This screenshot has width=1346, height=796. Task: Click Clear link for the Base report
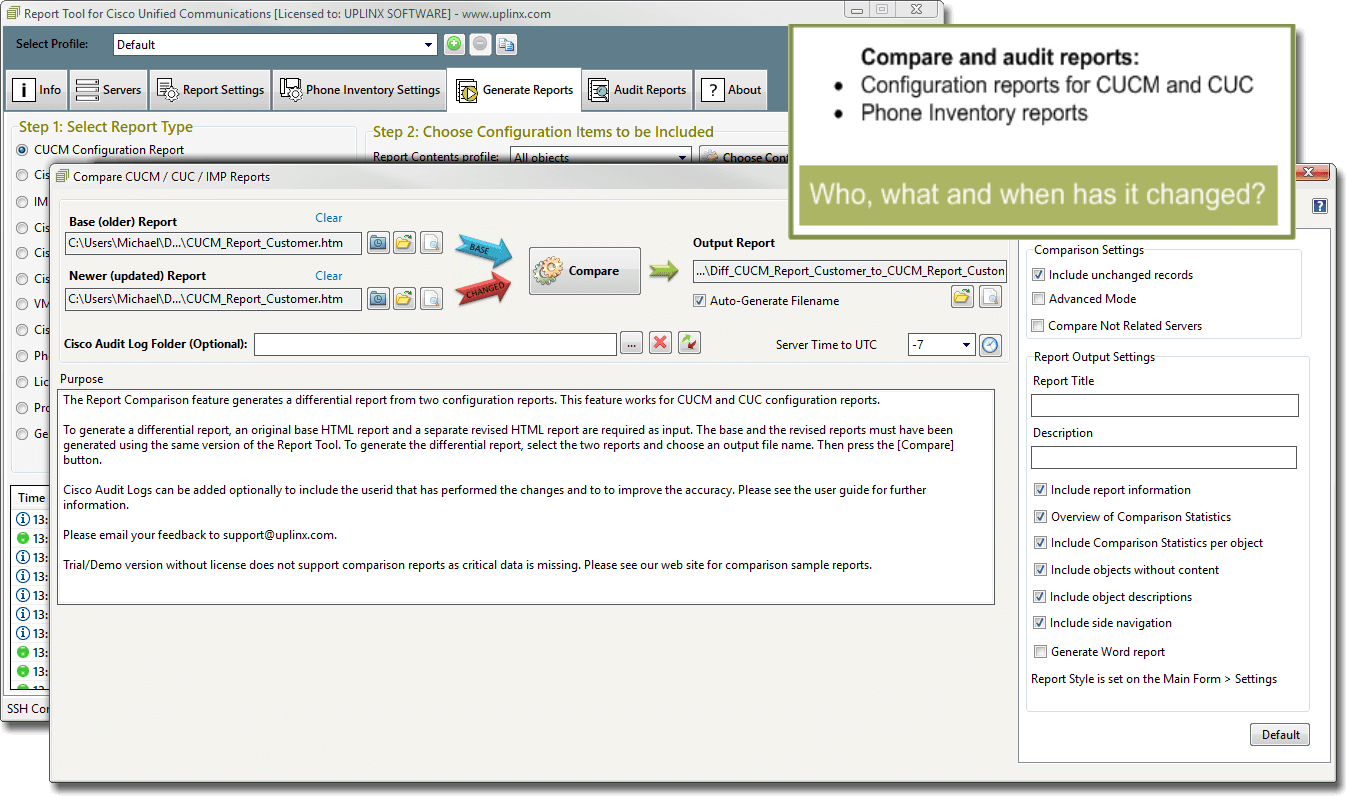(x=329, y=218)
